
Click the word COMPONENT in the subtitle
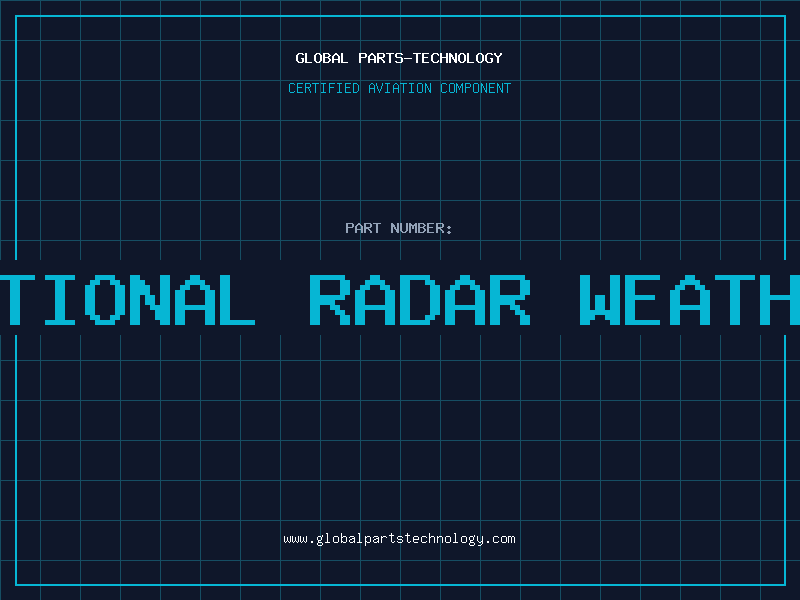click(x=476, y=88)
